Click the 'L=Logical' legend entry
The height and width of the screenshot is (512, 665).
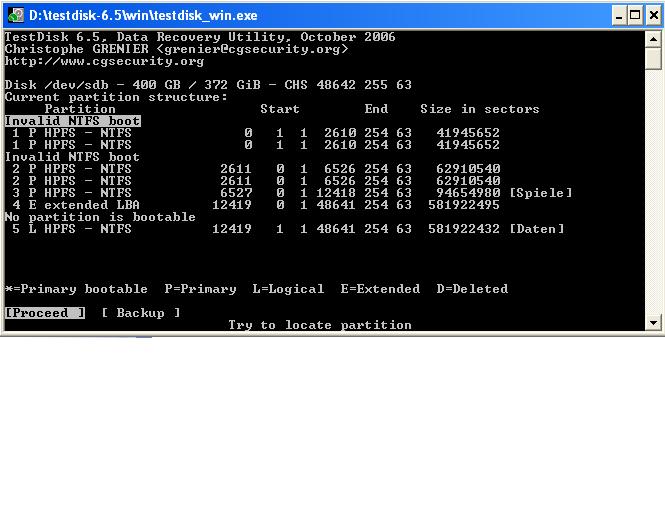(x=288, y=289)
